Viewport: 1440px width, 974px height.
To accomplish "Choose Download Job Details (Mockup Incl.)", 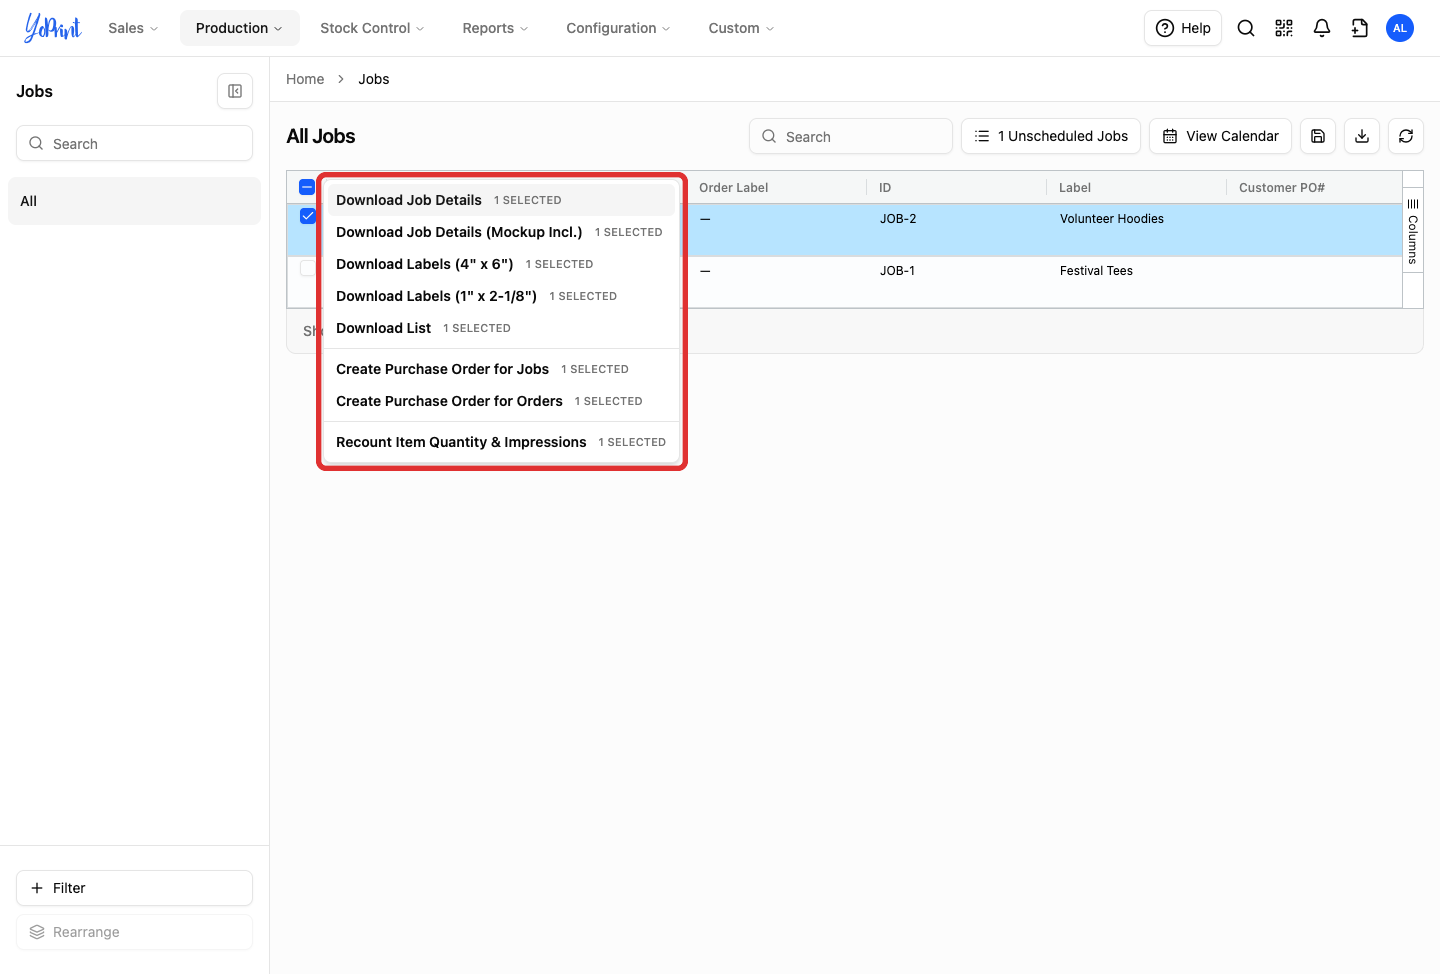I will 502,232.
